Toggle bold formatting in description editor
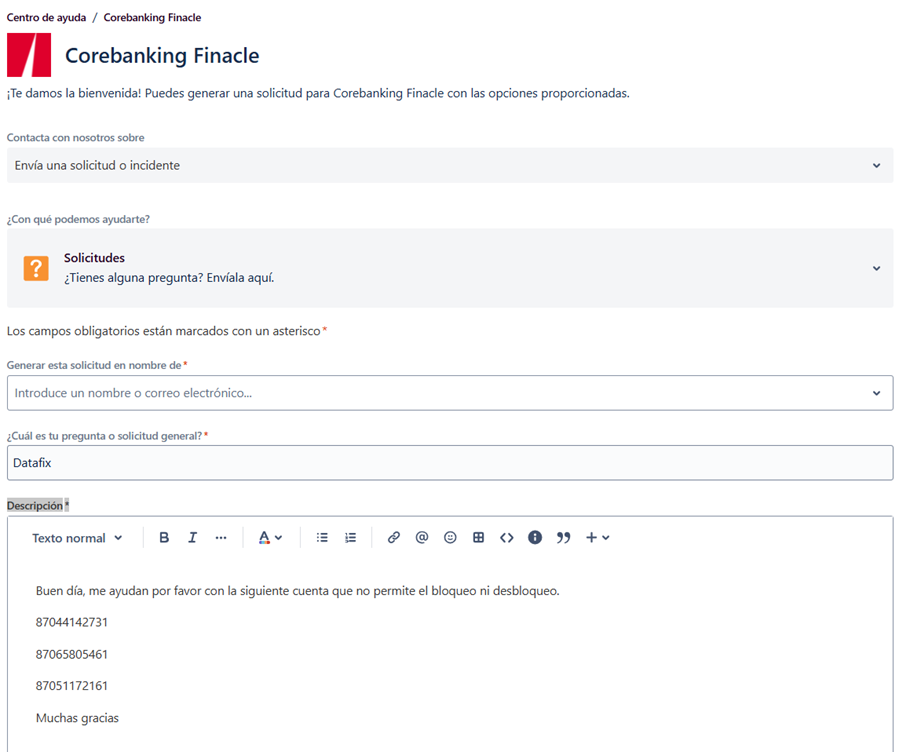 (164, 538)
